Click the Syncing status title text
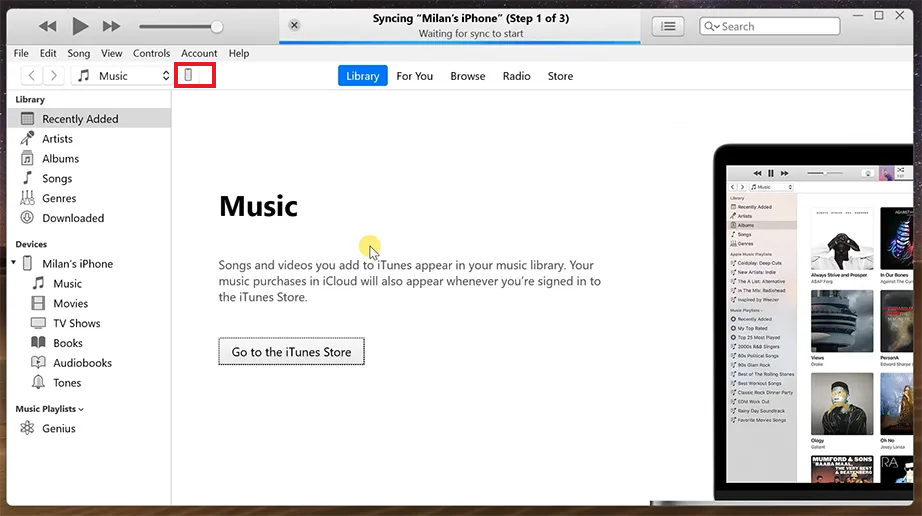The height and width of the screenshot is (516, 922). (471, 18)
